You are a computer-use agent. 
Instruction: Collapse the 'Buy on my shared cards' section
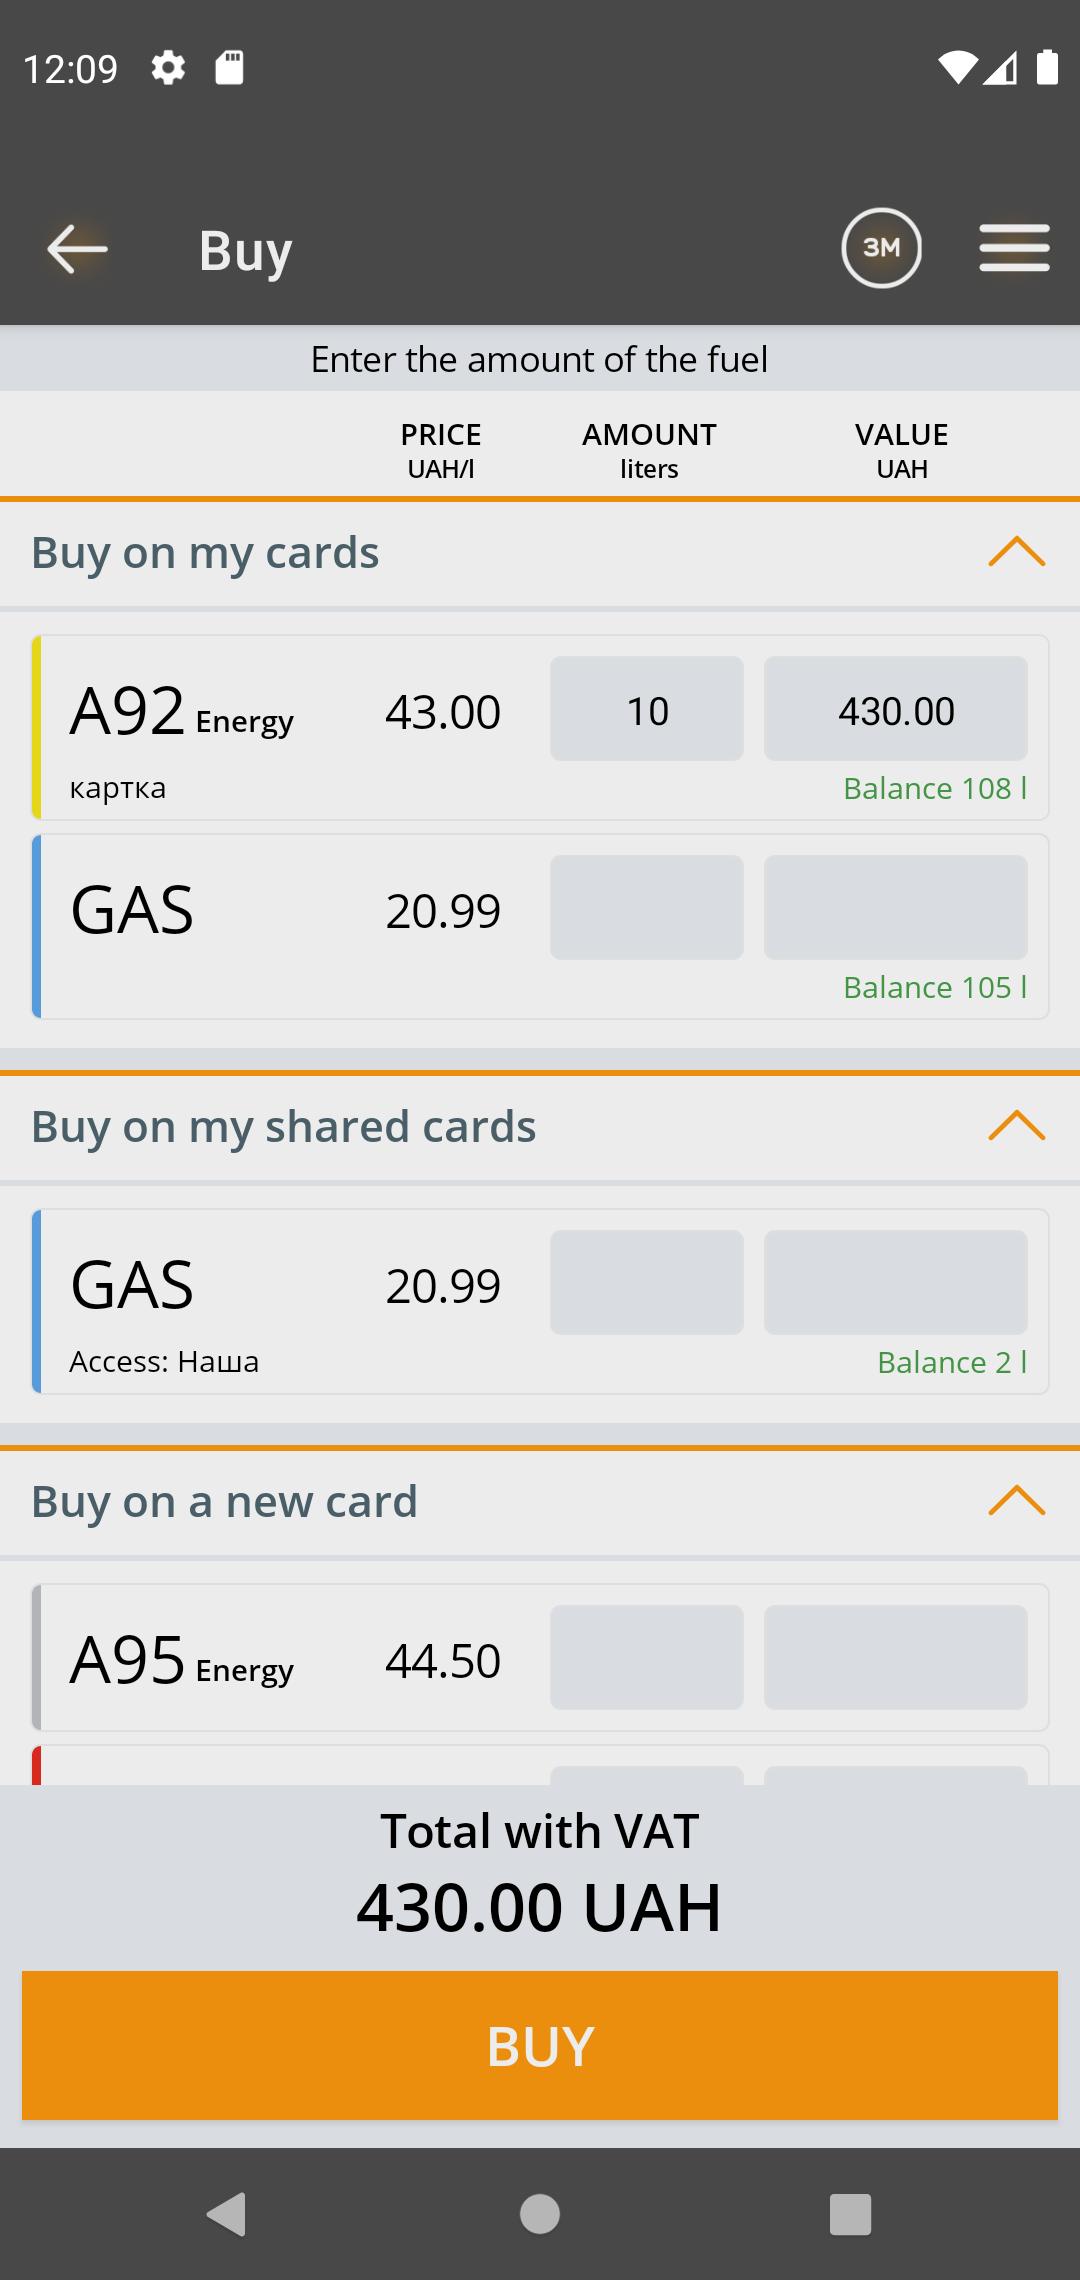click(x=1016, y=1126)
